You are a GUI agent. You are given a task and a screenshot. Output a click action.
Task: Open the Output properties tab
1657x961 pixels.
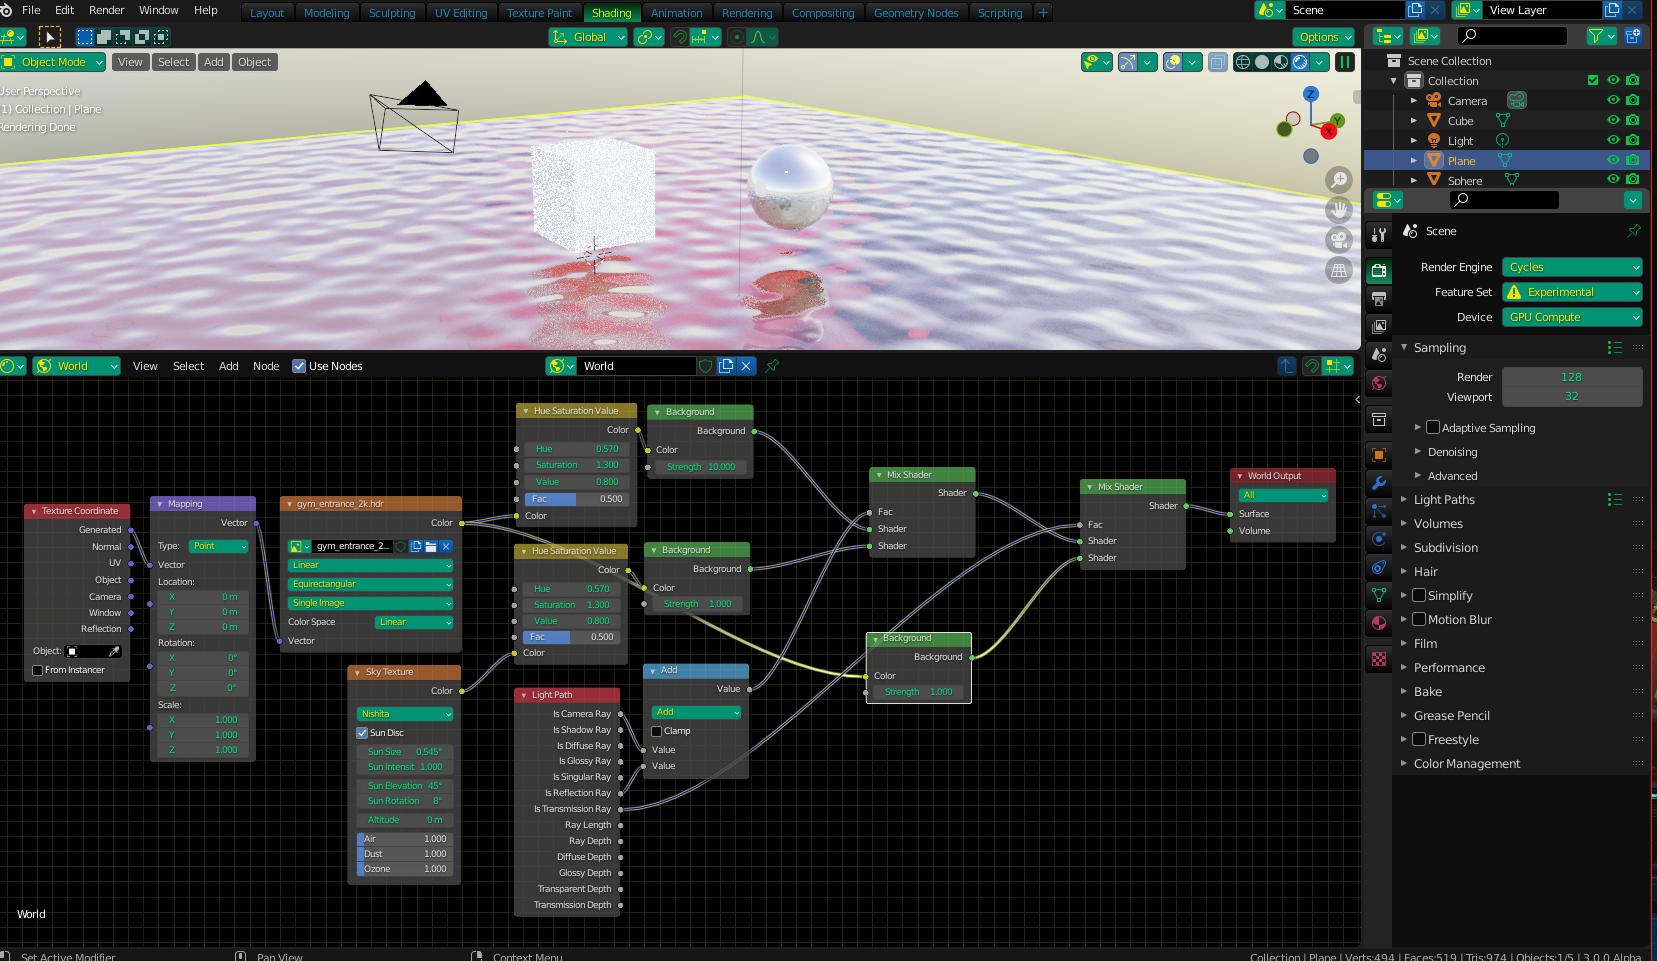tap(1378, 299)
